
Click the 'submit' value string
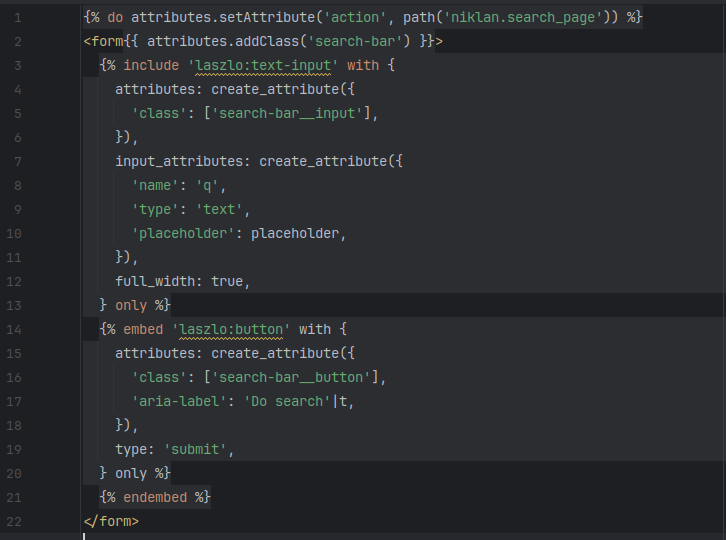click(x=195, y=449)
